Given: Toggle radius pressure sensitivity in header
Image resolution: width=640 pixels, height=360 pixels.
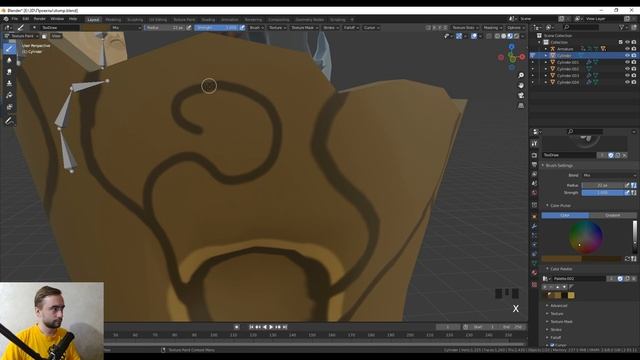Looking at the screenshot, I should pos(189,28).
